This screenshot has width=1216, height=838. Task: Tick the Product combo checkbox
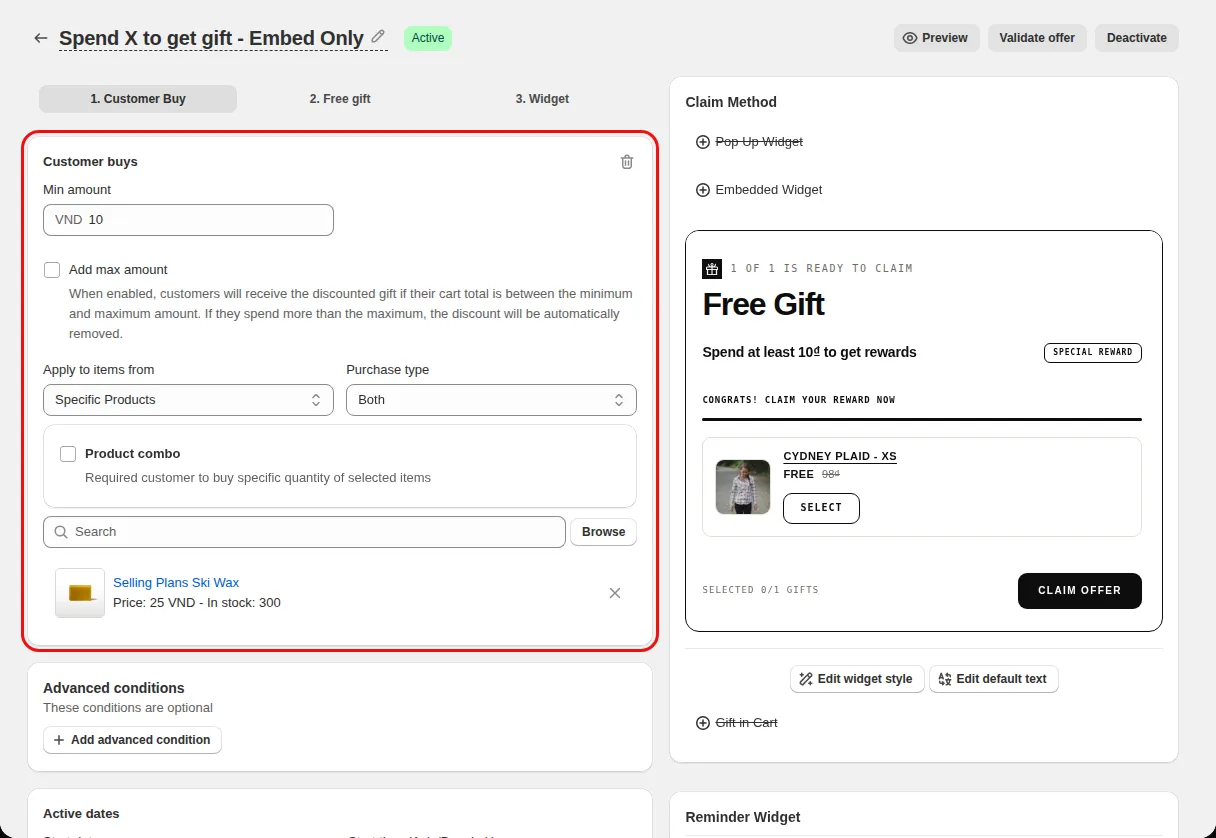(x=68, y=454)
